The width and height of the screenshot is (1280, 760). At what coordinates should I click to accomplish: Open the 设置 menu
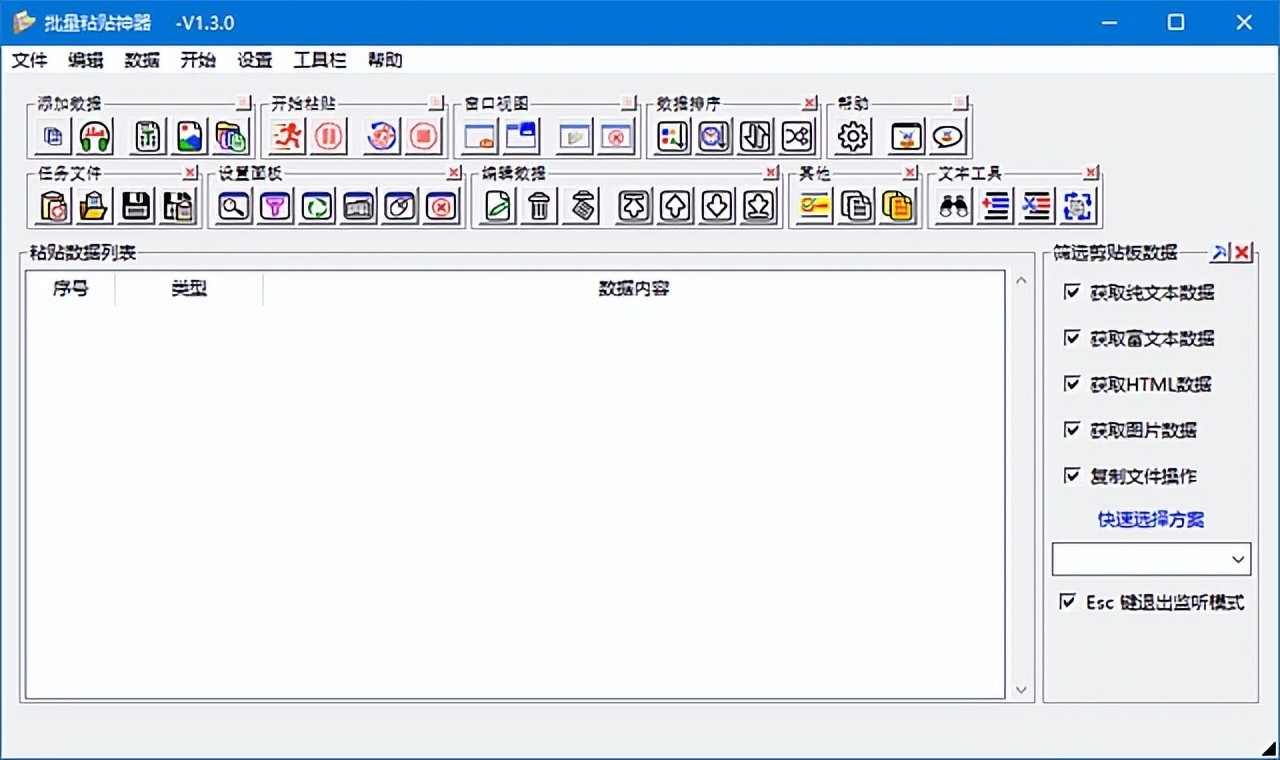coord(255,60)
